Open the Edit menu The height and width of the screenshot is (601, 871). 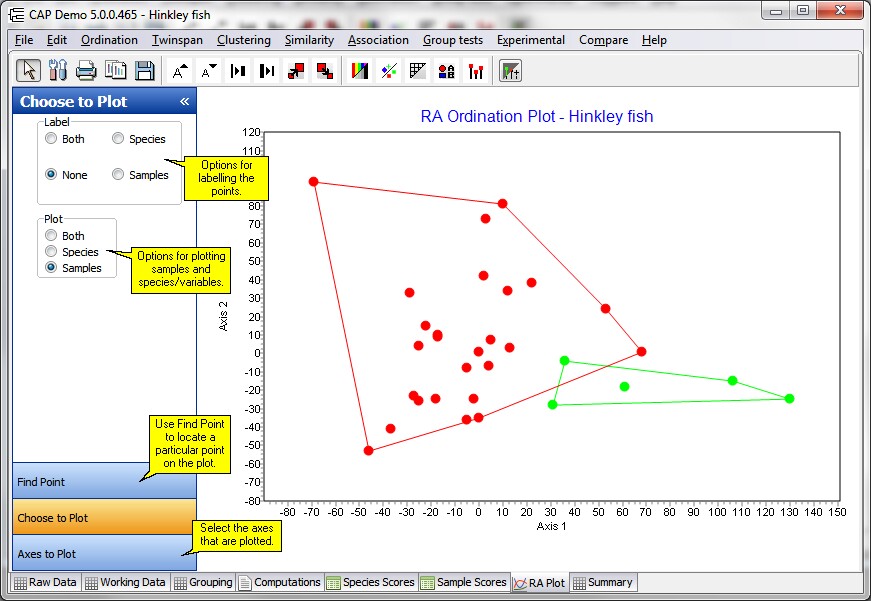coord(57,40)
